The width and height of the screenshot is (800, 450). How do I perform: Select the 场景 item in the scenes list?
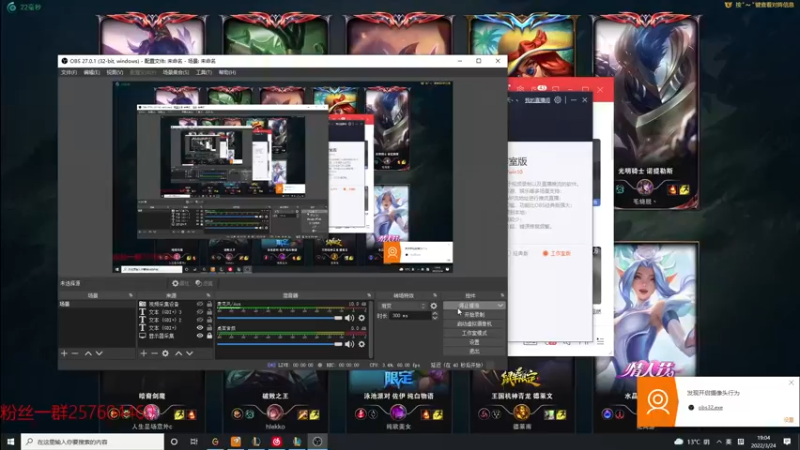click(x=97, y=304)
